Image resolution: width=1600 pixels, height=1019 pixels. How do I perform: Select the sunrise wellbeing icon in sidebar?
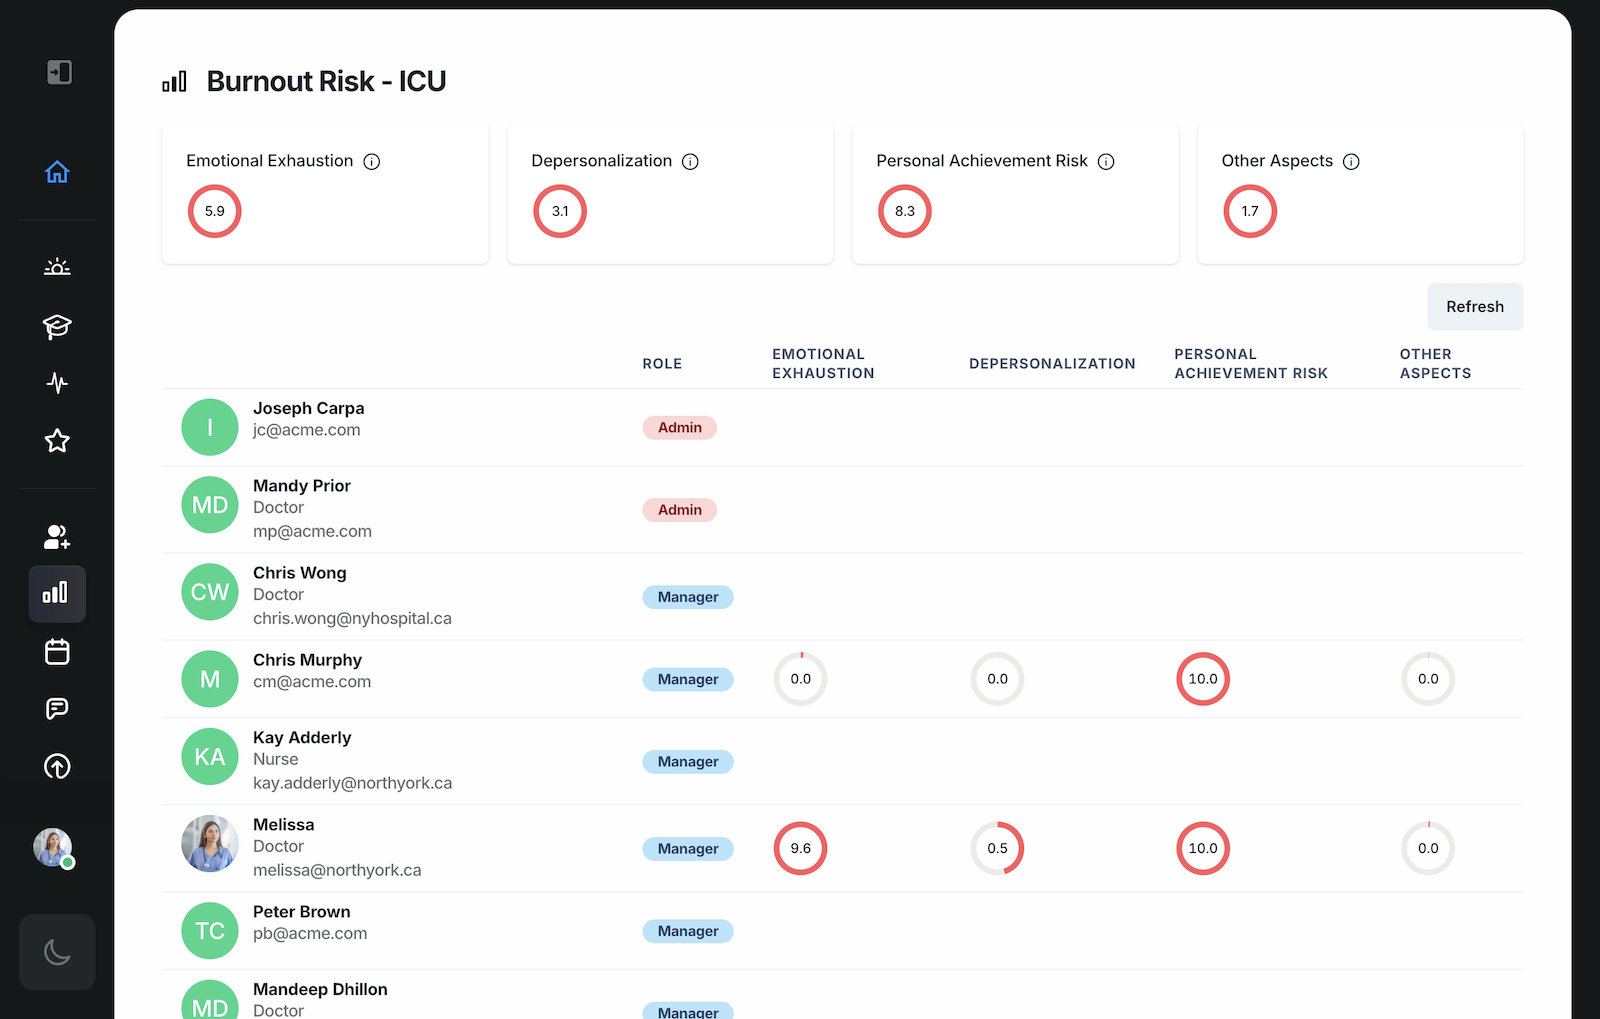[57, 267]
